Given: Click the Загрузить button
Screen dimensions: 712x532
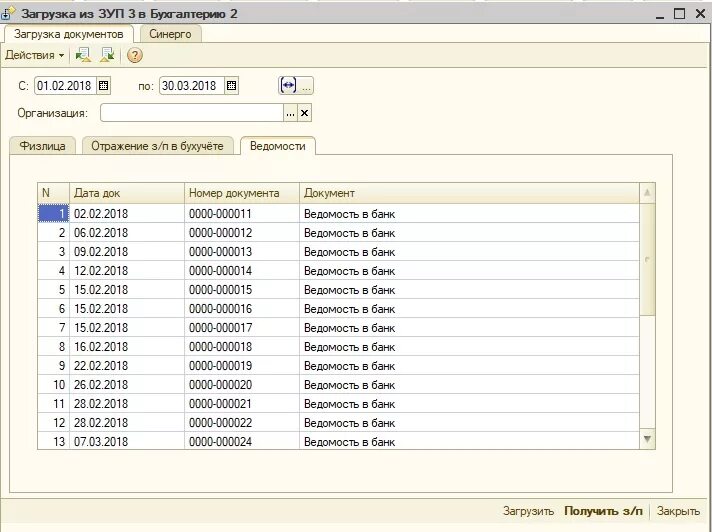Looking at the screenshot, I should (x=528, y=511).
